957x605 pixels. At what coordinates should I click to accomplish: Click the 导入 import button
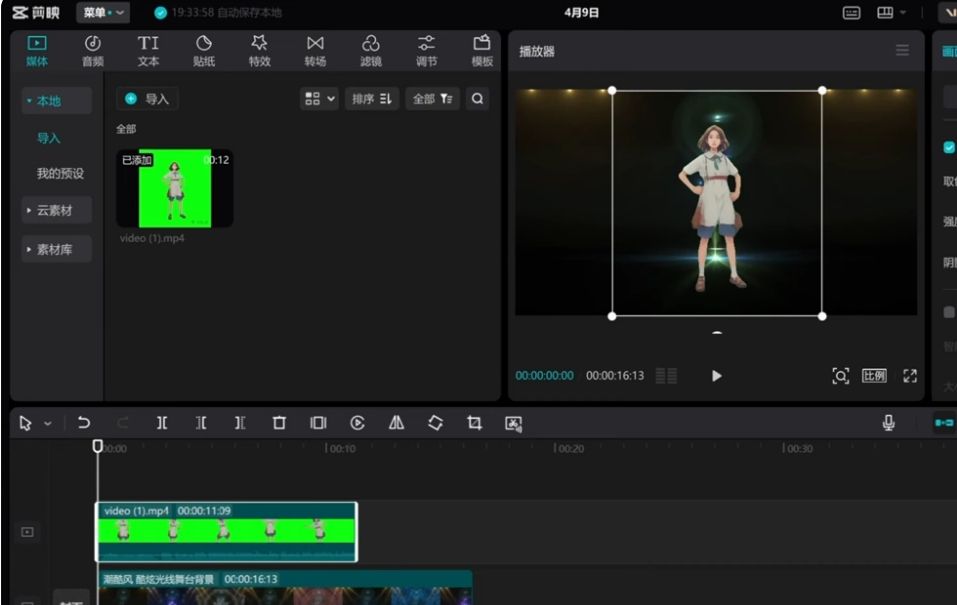[x=147, y=99]
